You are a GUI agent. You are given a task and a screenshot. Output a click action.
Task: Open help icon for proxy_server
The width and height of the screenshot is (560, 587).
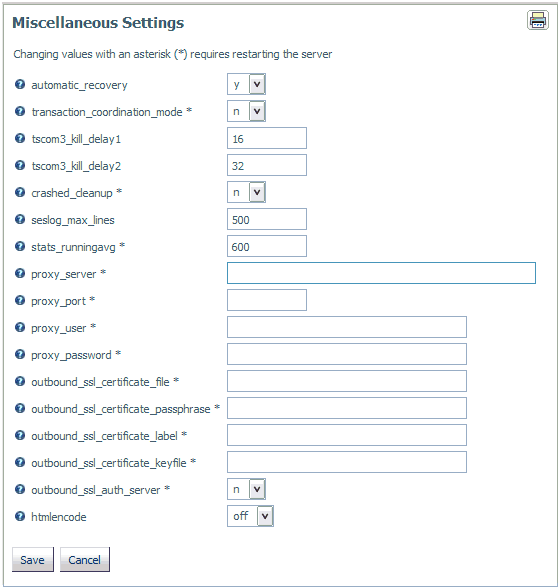(20, 273)
